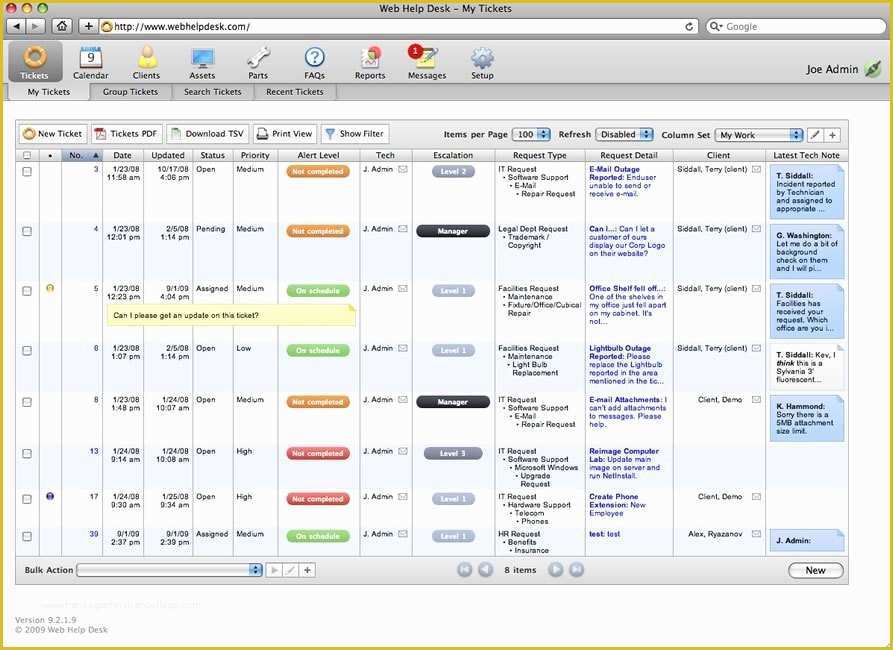Check ticket 8 checkbox
Image resolution: width=893 pixels, height=650 pixels.
27,402
